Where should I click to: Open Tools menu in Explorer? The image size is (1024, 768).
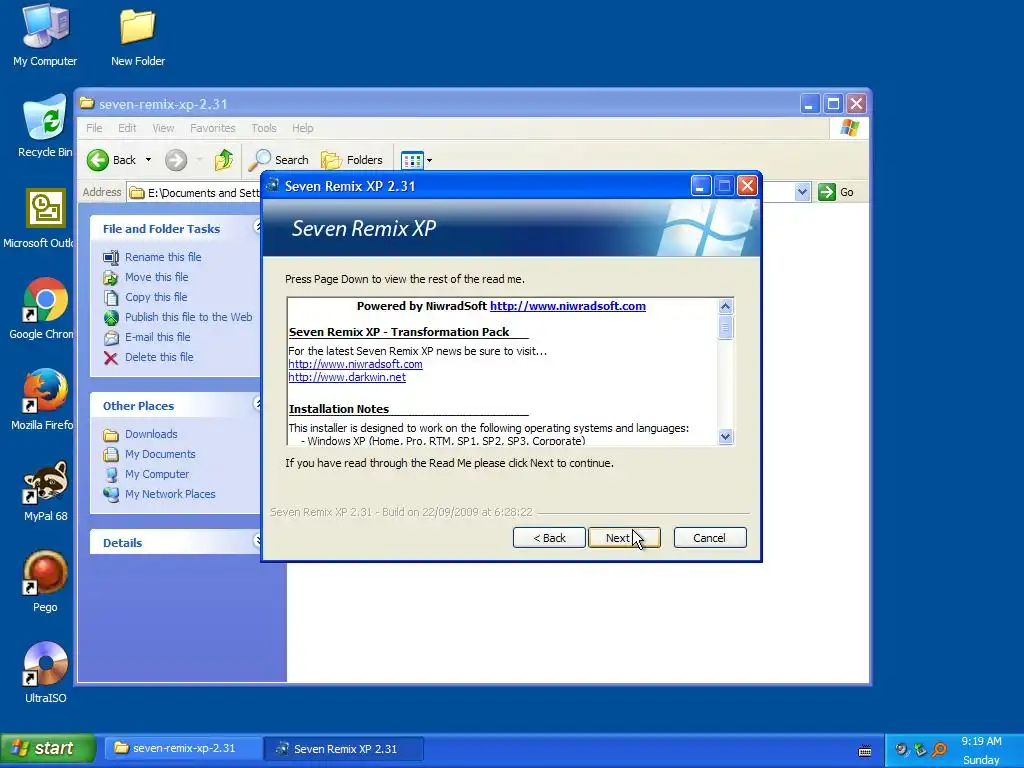click(264, 128)
